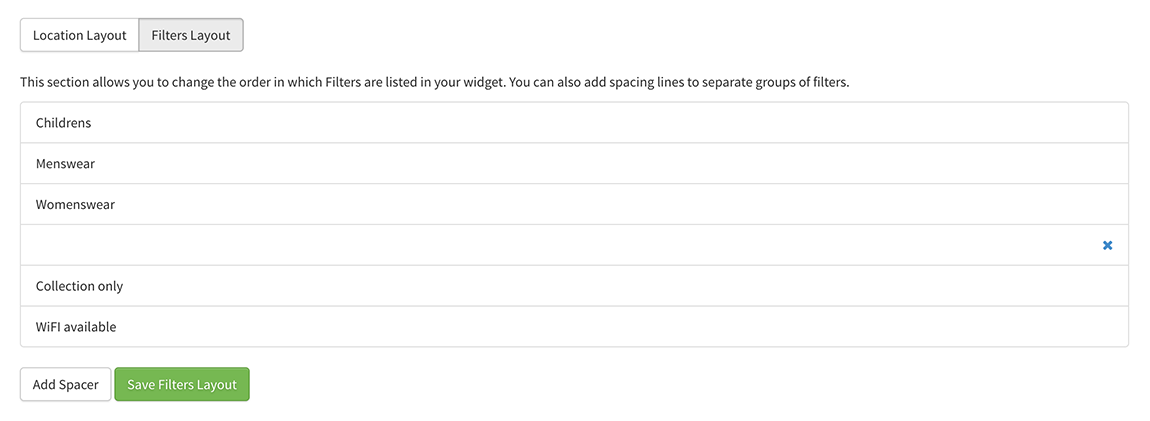Click the Add Spacer button
Viewport: 1150px width, 421px height.
coord(65,384)
